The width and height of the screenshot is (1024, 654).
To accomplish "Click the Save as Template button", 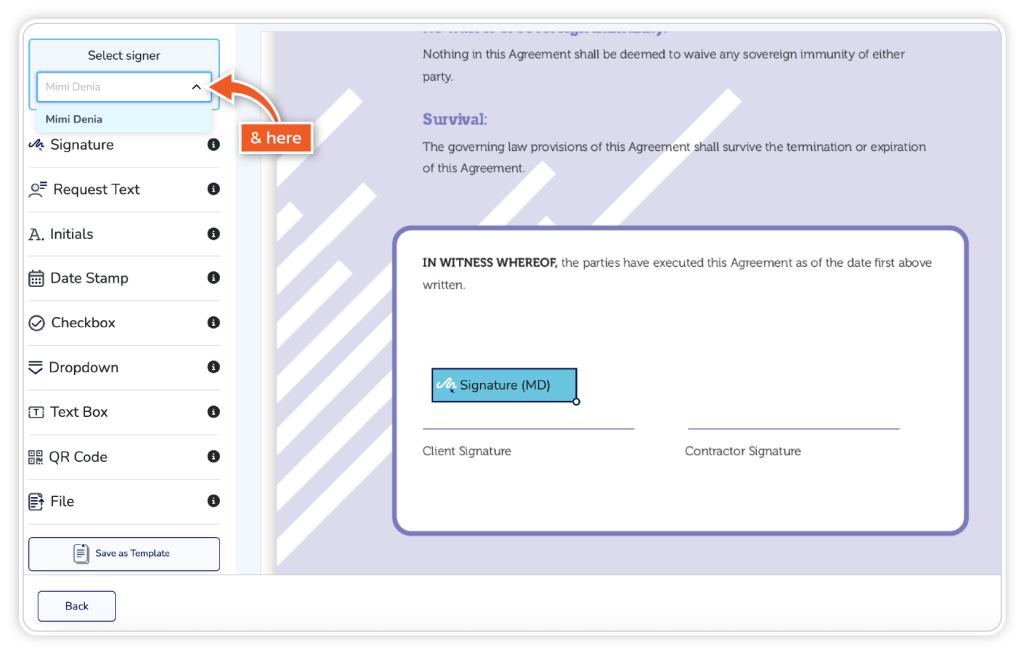I will [124, 554].
